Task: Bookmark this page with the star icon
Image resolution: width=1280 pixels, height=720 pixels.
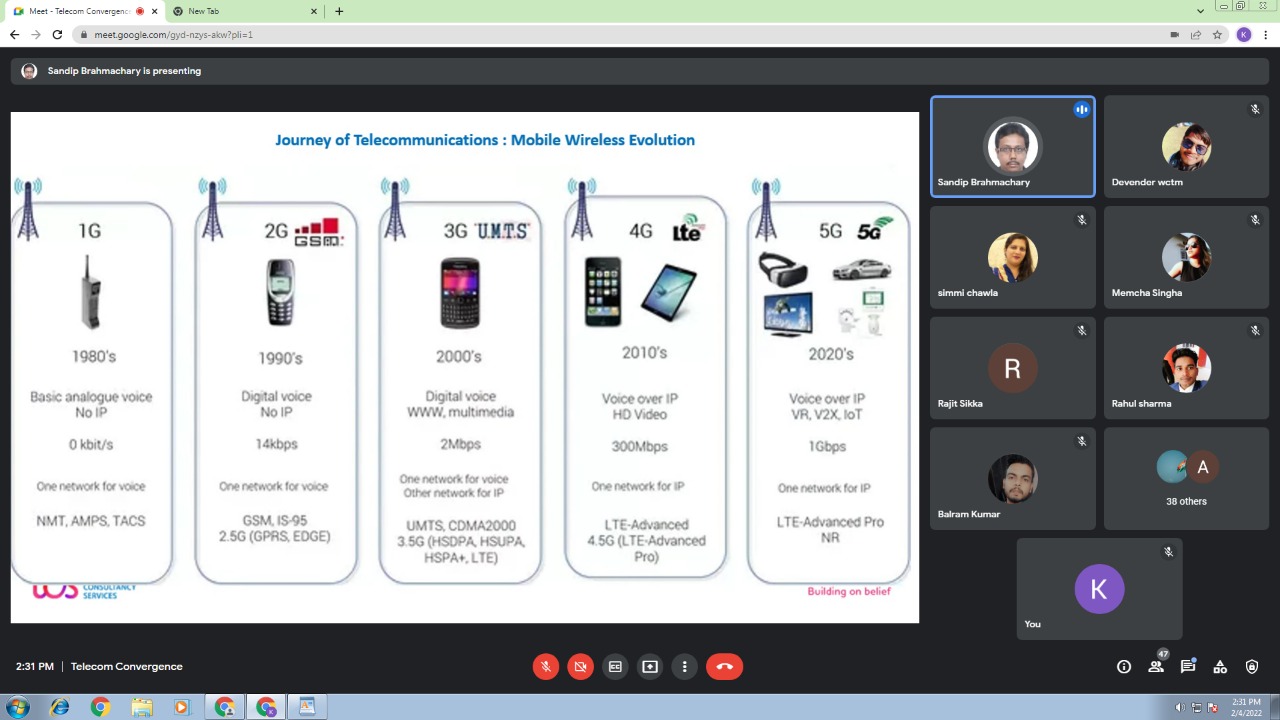Action: (1217, 34)
